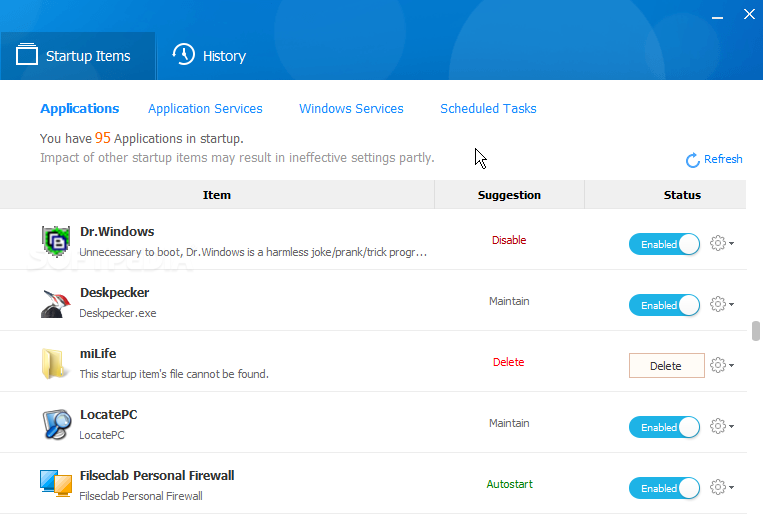The height and width of the screenshot is (516, 763).
Task: Click the Filseclab Personal Firewall monitors icon
Action: tap(56, 483)
